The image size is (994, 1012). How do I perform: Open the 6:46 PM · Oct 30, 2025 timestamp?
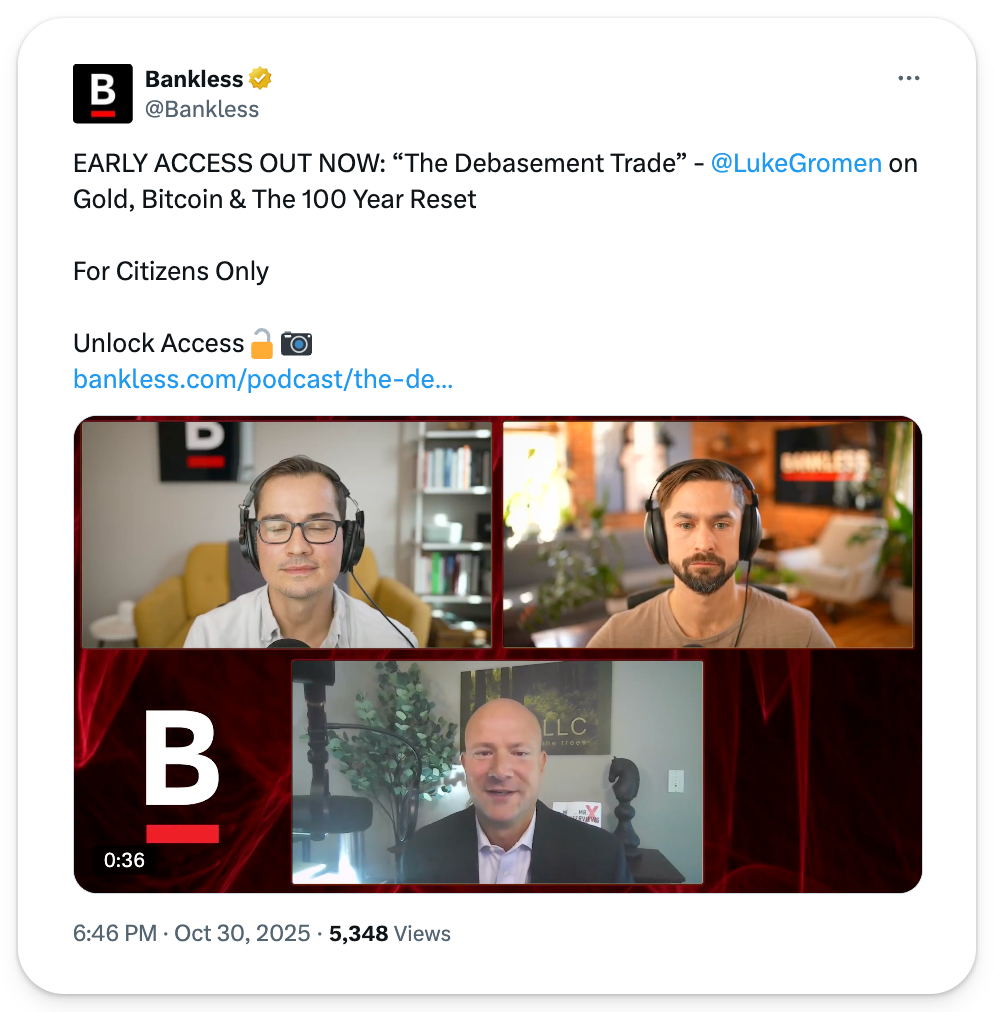tap(191, 933)
